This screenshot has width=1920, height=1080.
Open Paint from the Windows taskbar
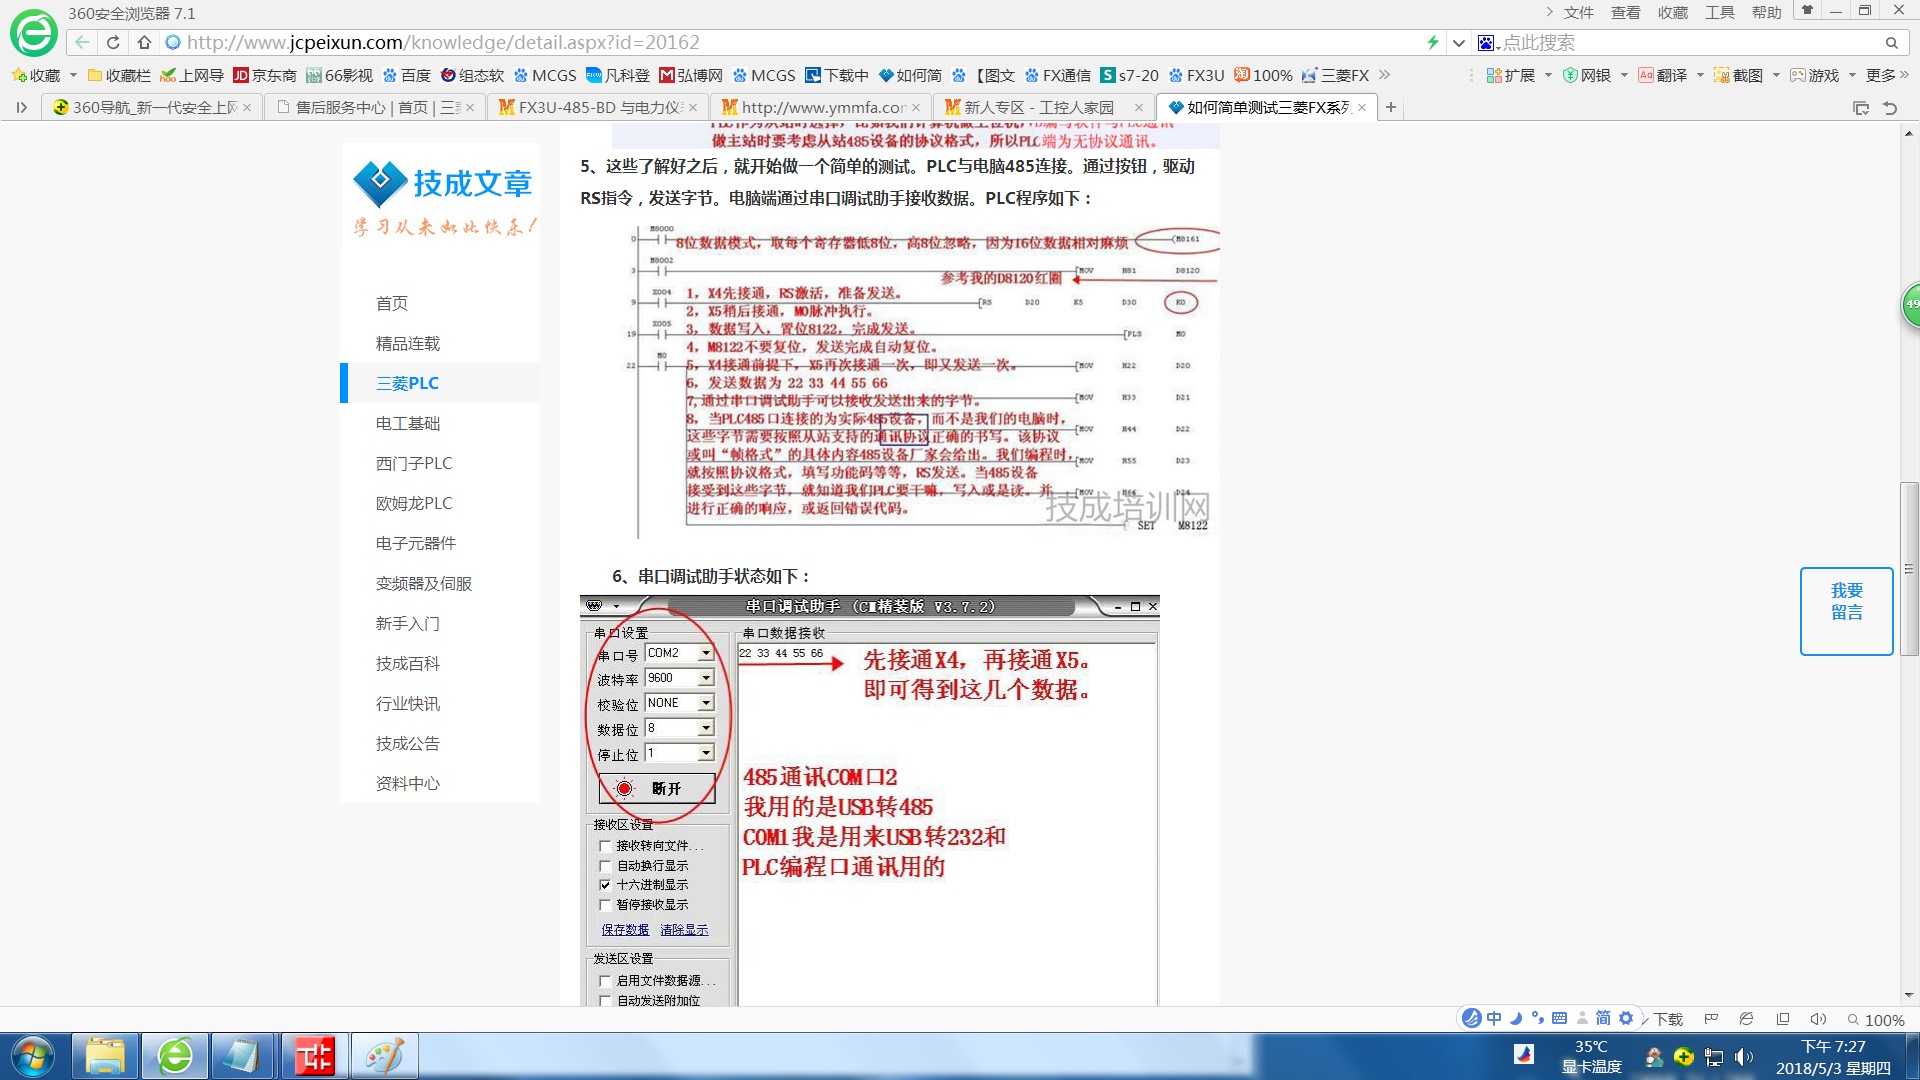click(x=384, y=1056)
